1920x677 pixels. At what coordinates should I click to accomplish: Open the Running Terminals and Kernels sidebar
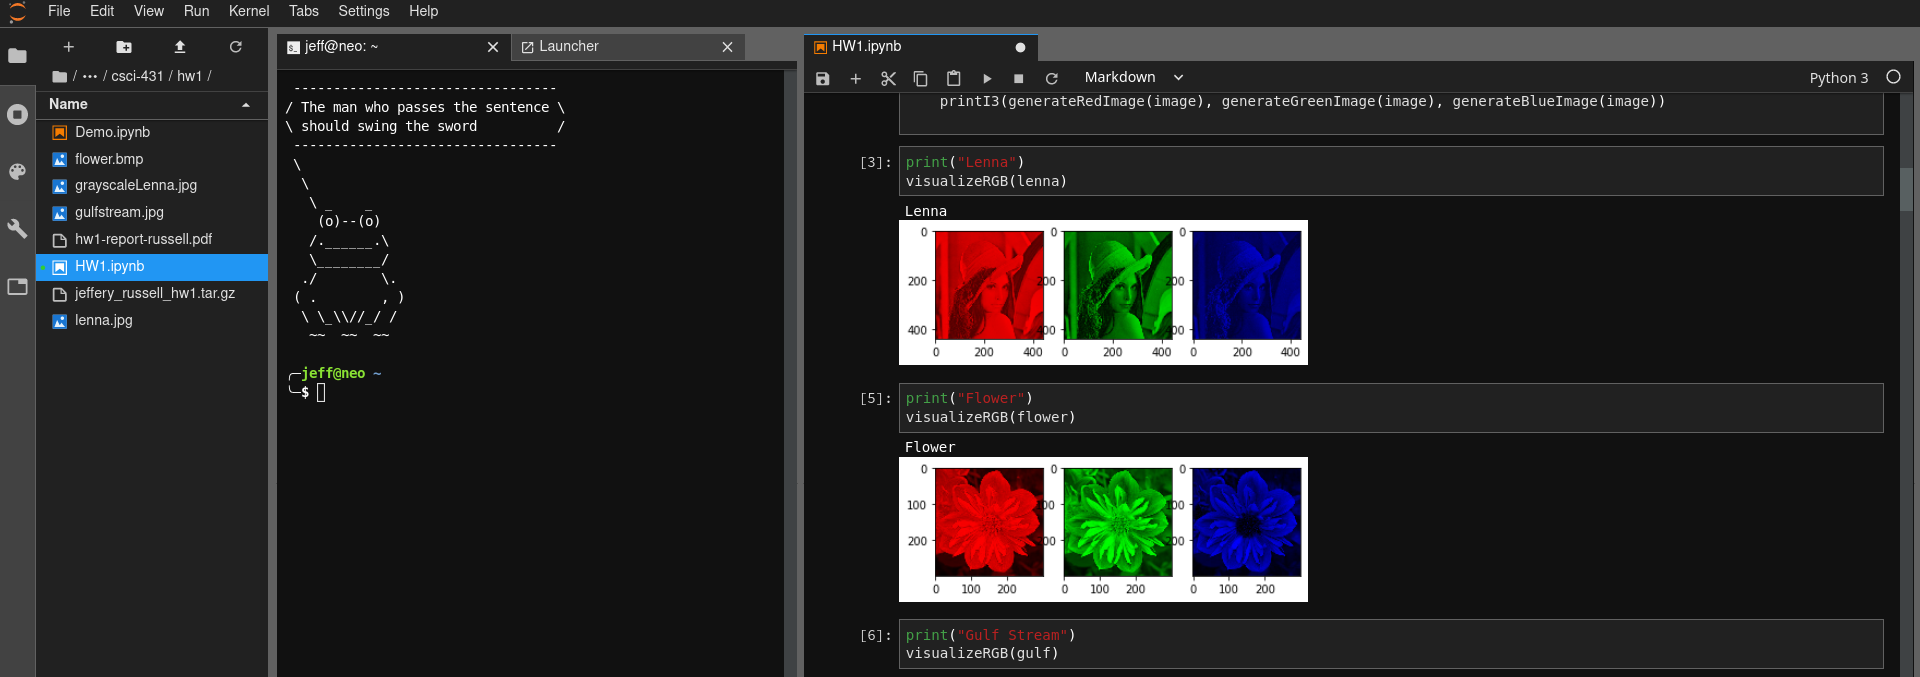coord(17,115)
